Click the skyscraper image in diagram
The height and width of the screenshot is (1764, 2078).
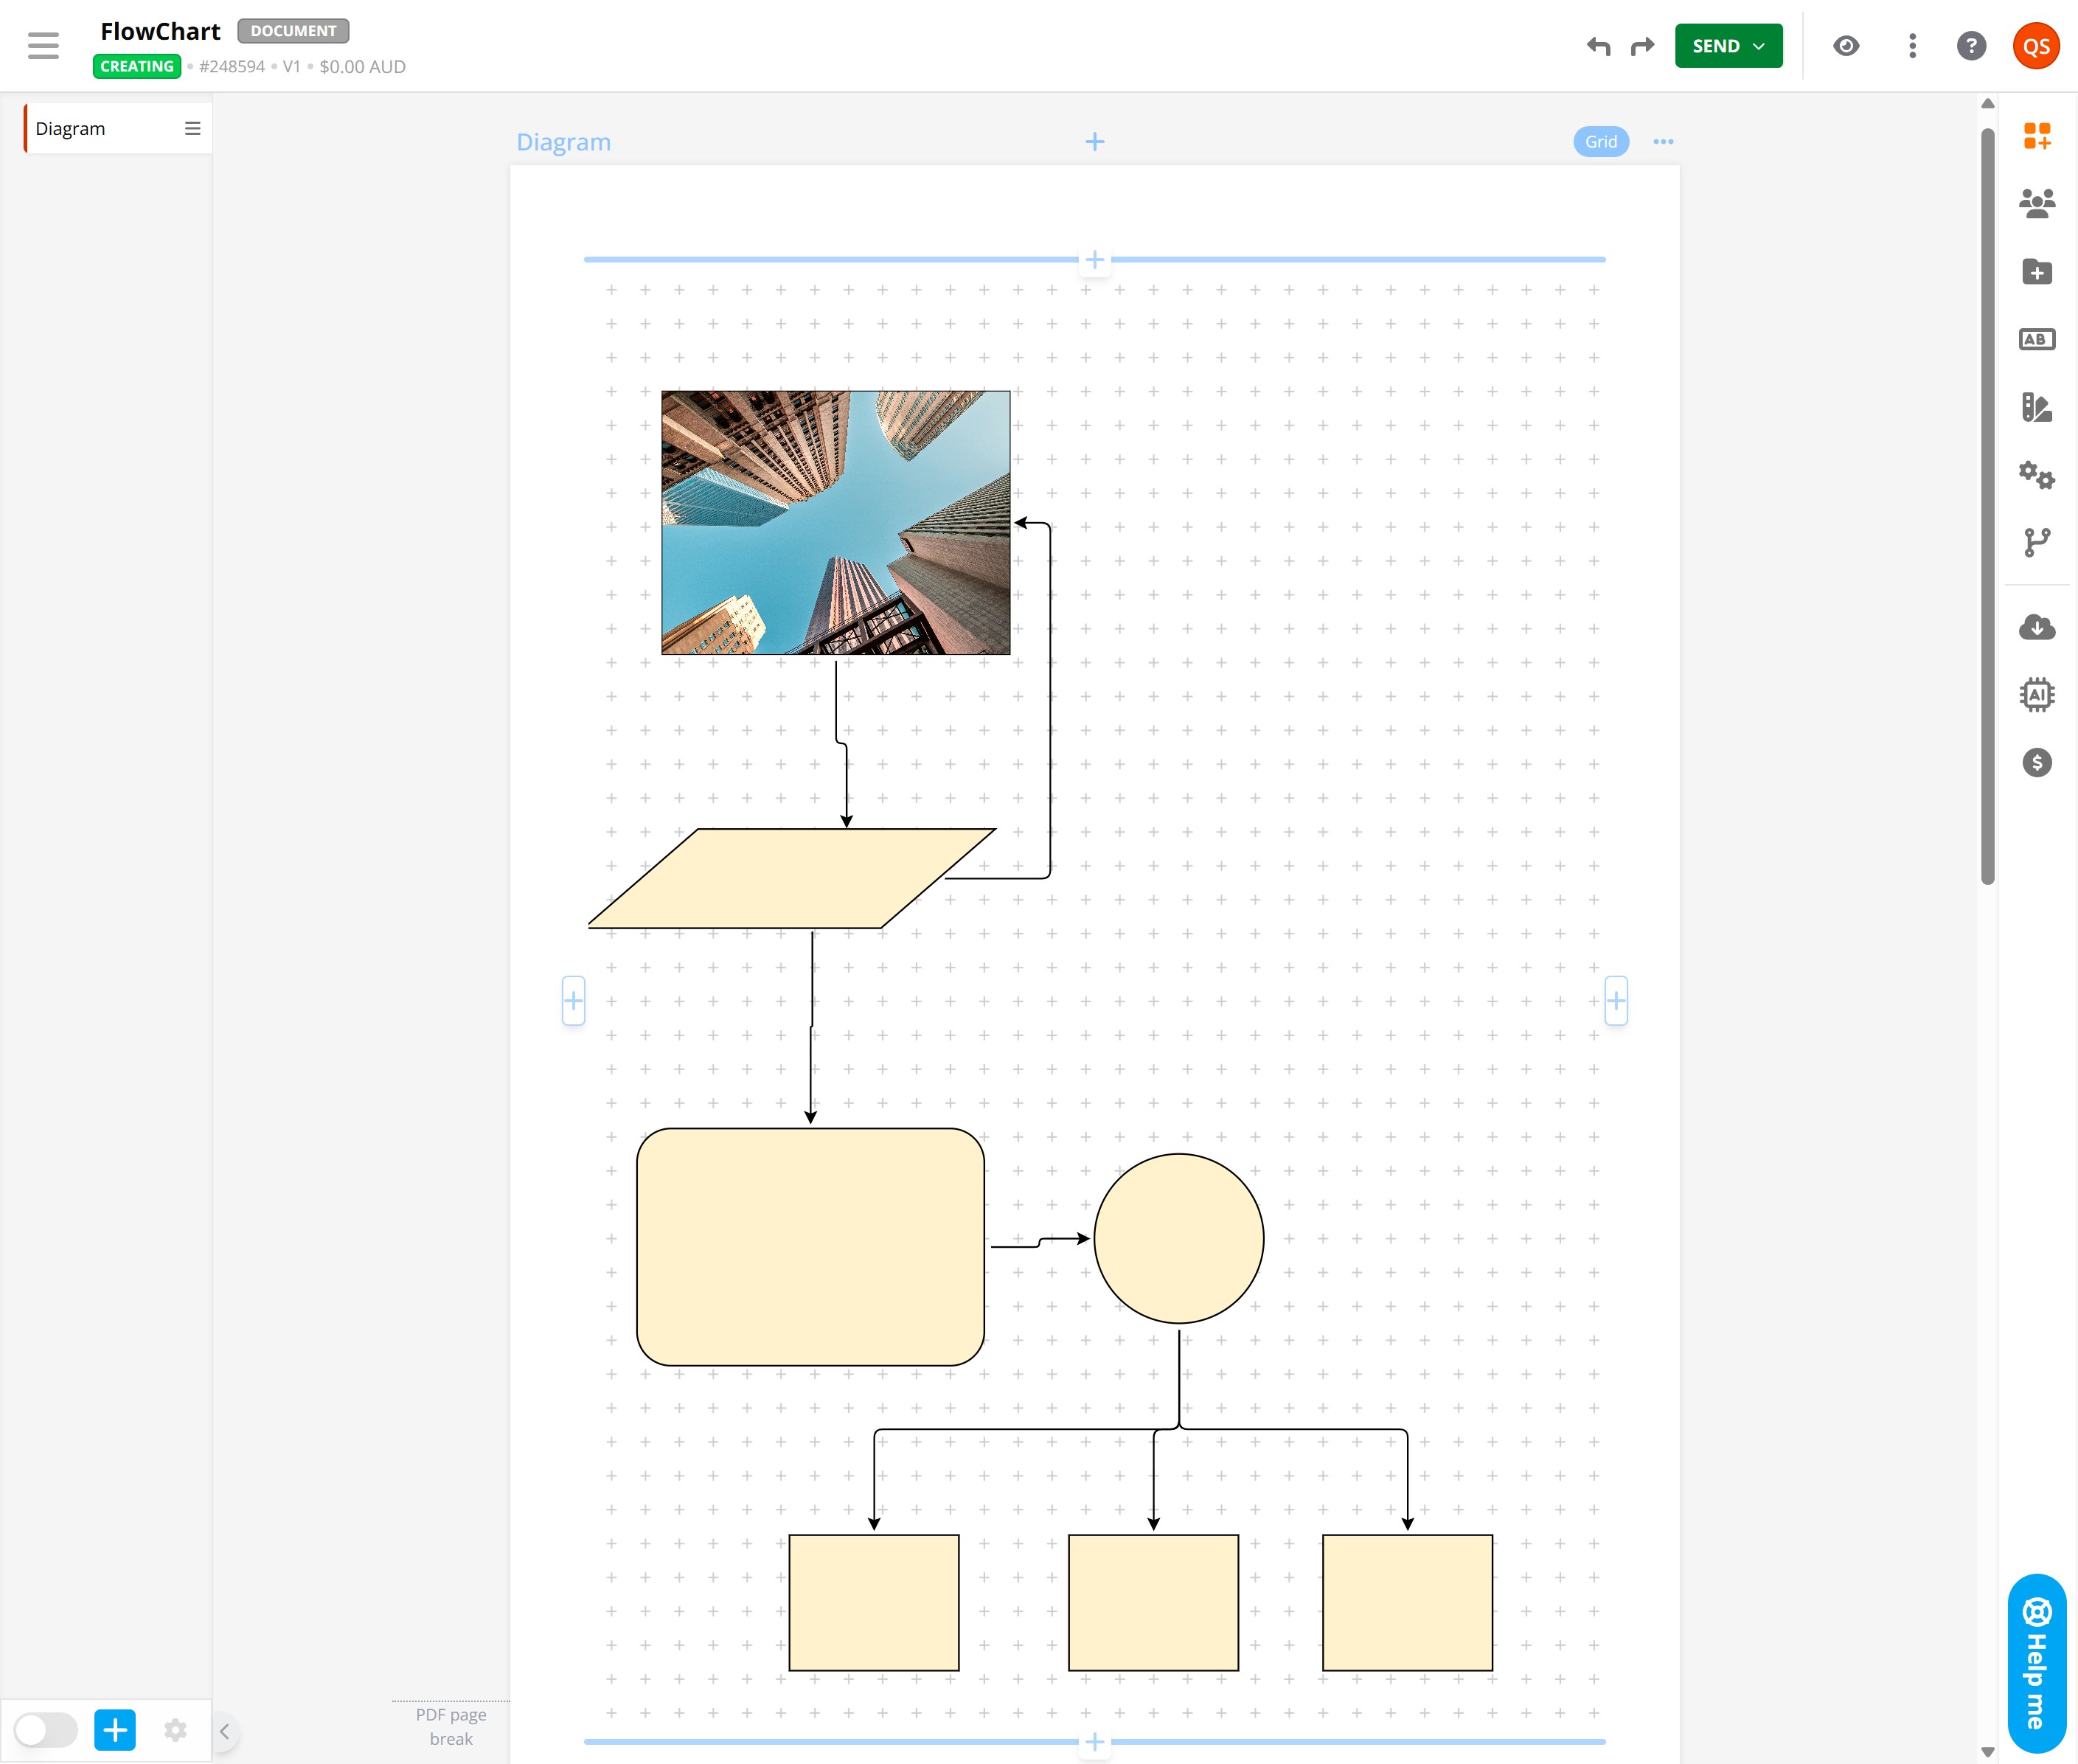(x=835, y=522)
